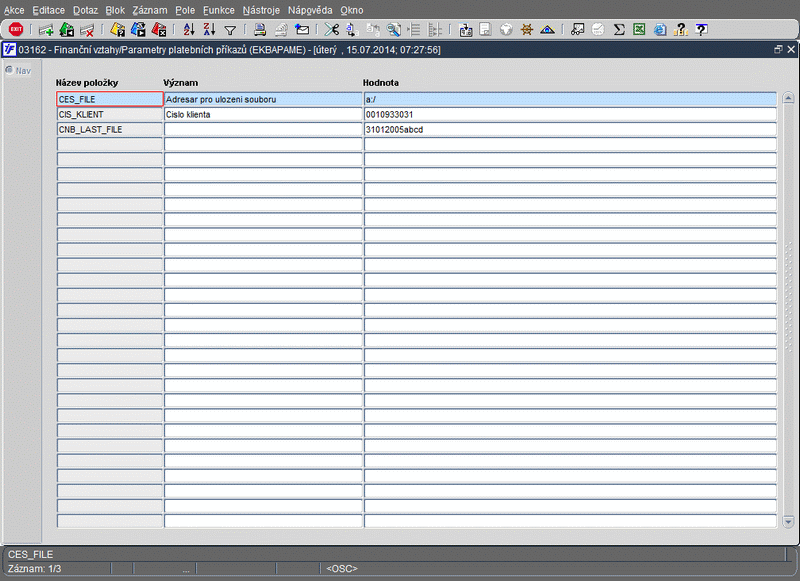Execute query with blue play icon
The height and width of the screenshot is (581, 800).
point(138,30)
